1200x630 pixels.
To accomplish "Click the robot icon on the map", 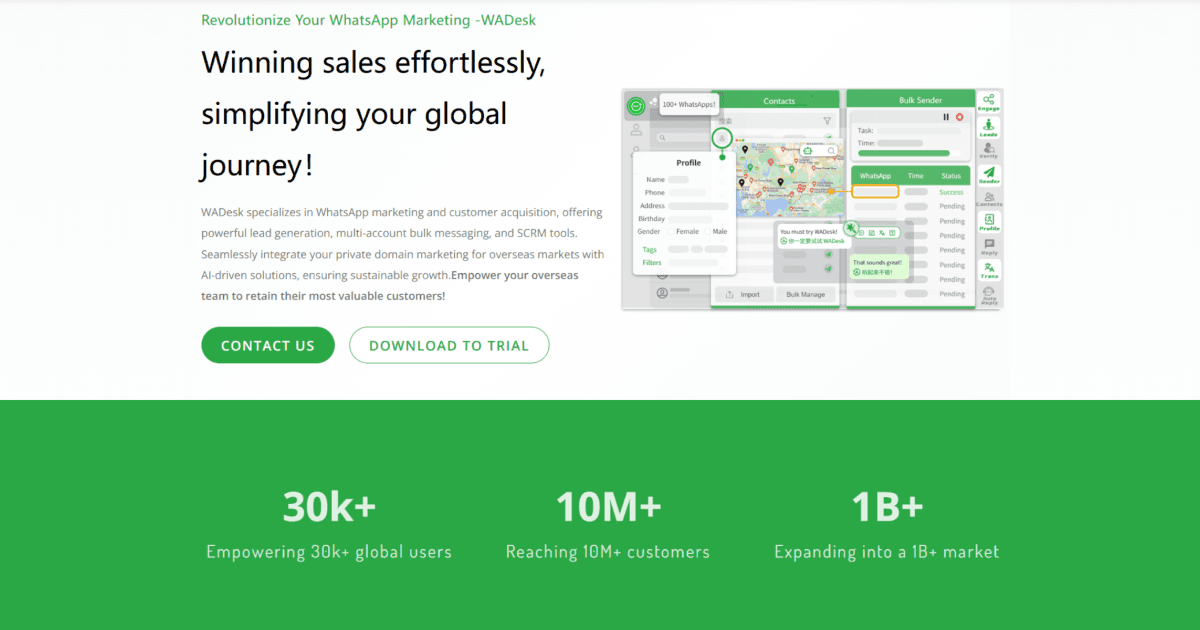I will coord(807,151).
